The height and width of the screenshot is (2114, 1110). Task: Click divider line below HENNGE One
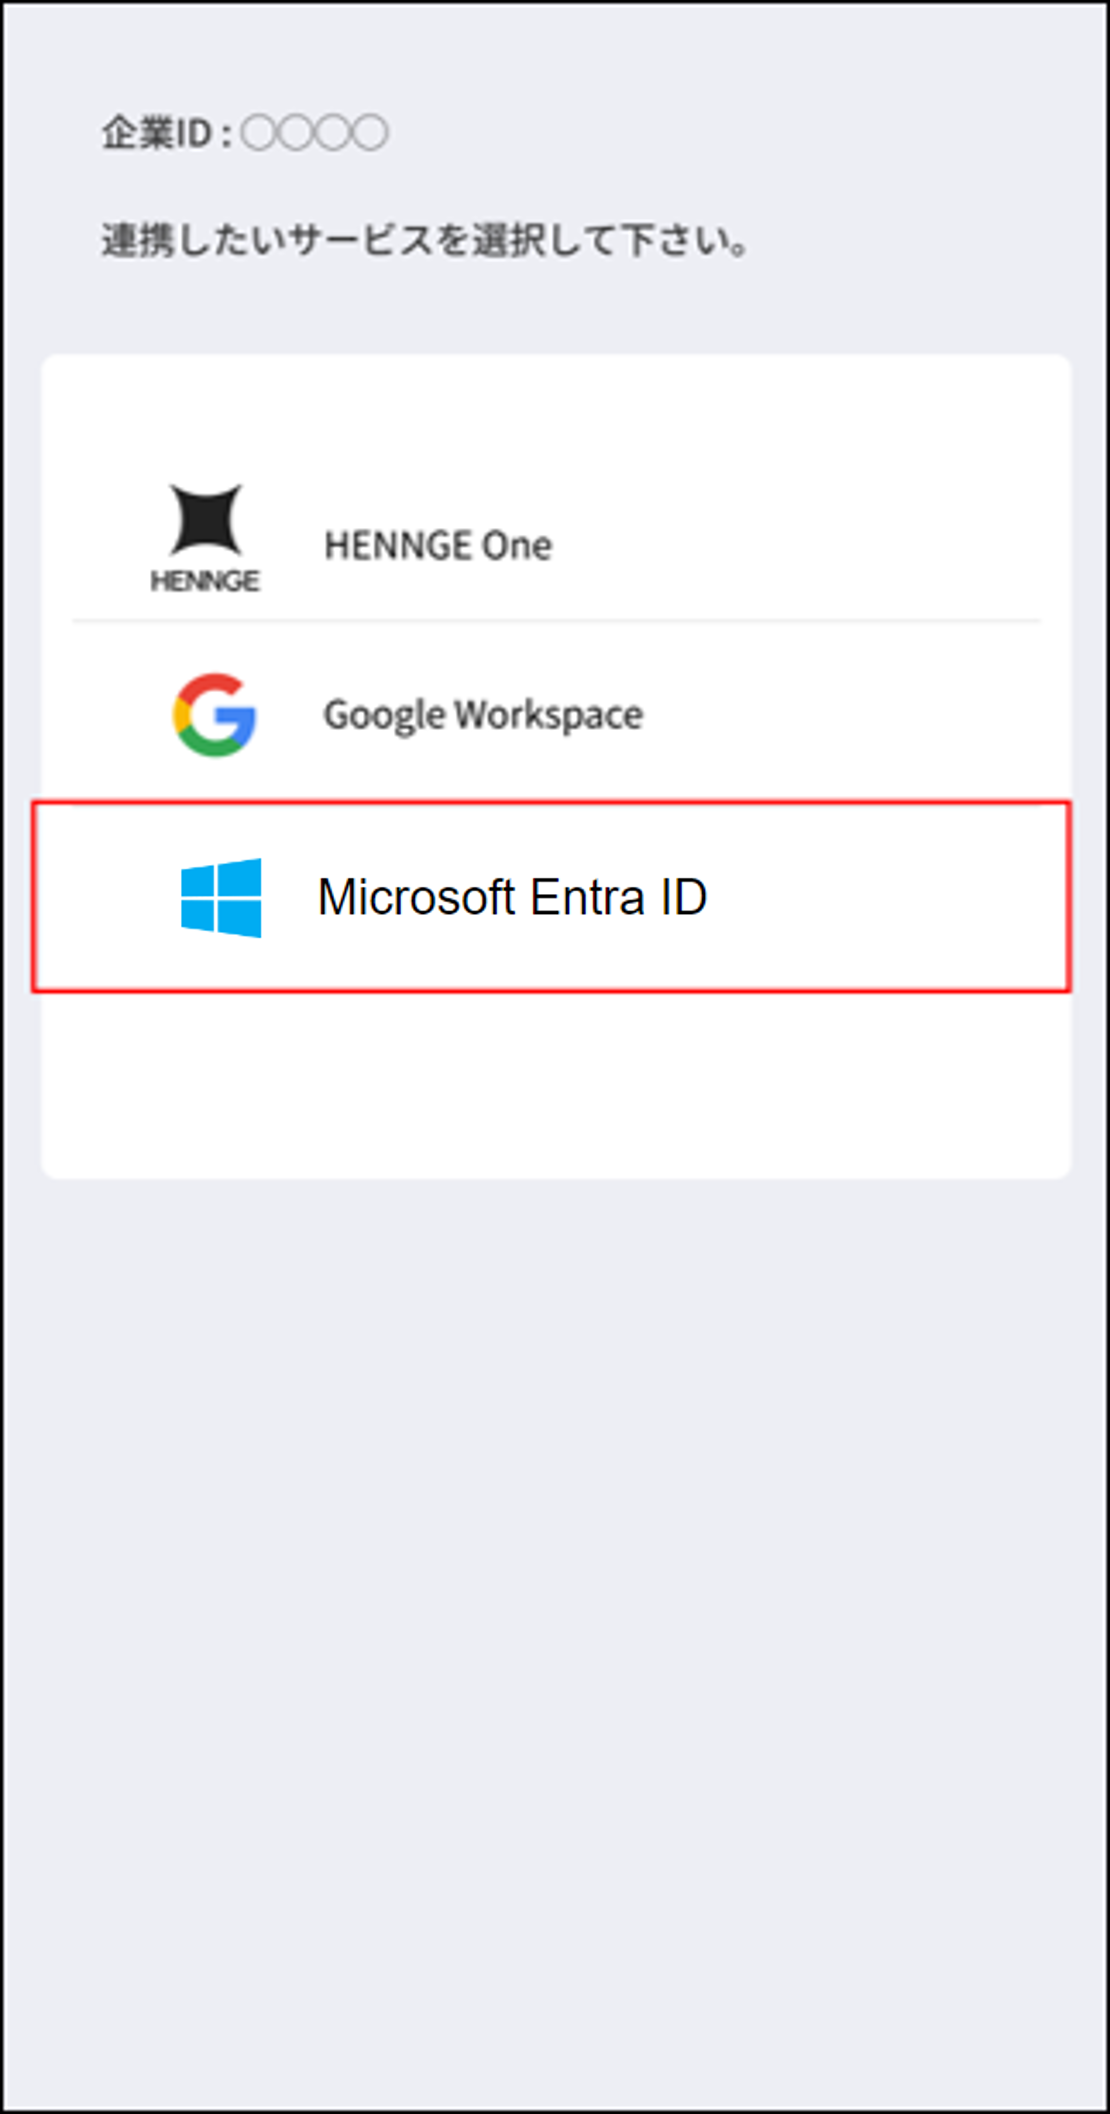coord(556,621)
